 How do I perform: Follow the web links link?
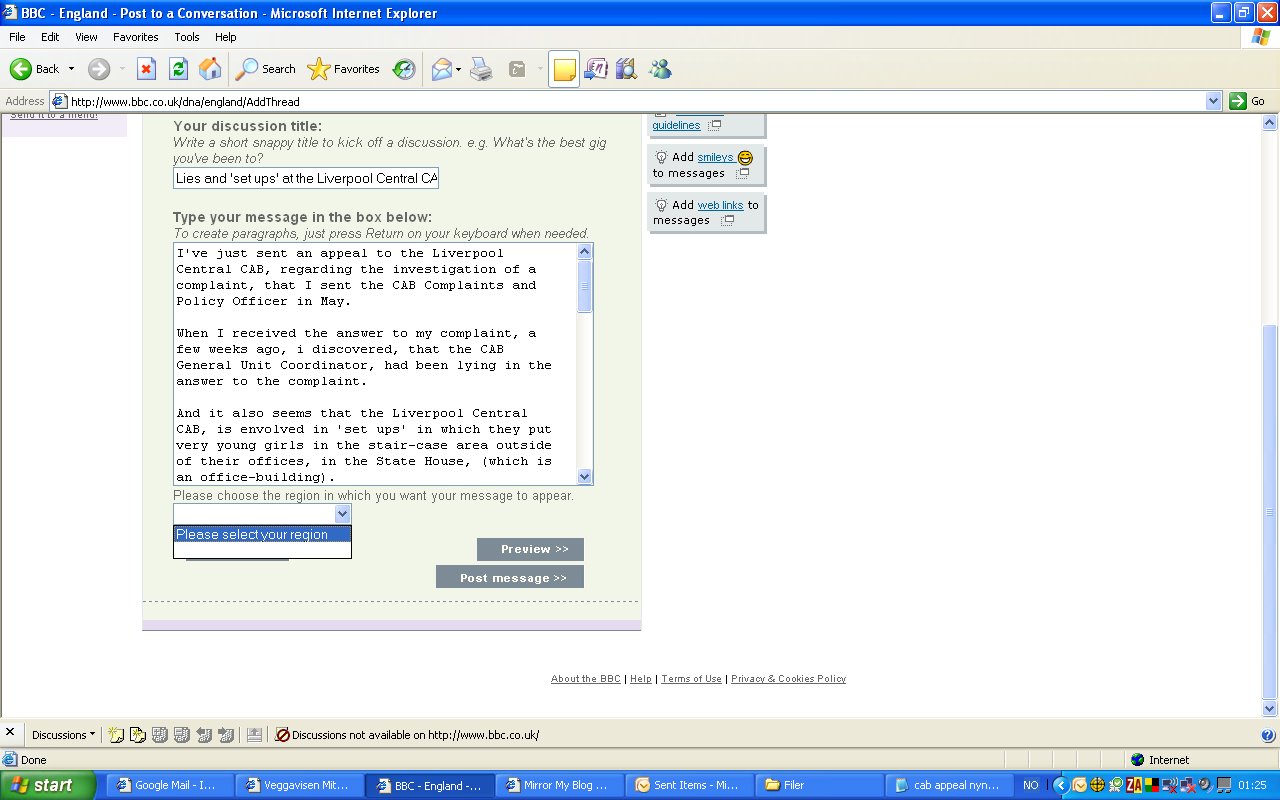tap(721, 205)
